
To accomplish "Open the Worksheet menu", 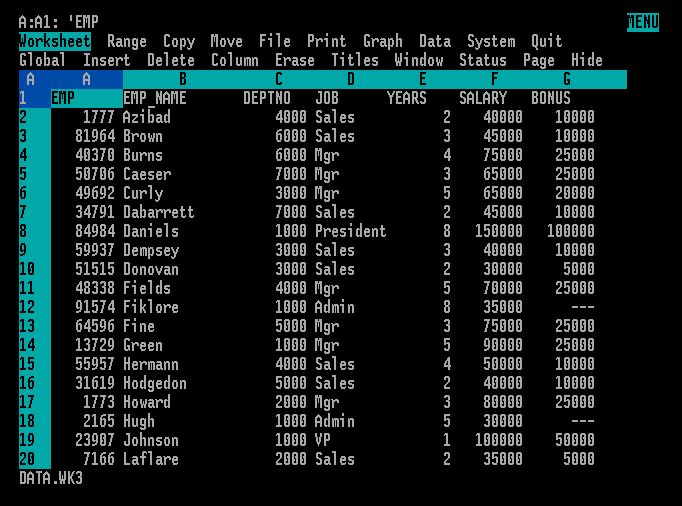I will 55,41.
